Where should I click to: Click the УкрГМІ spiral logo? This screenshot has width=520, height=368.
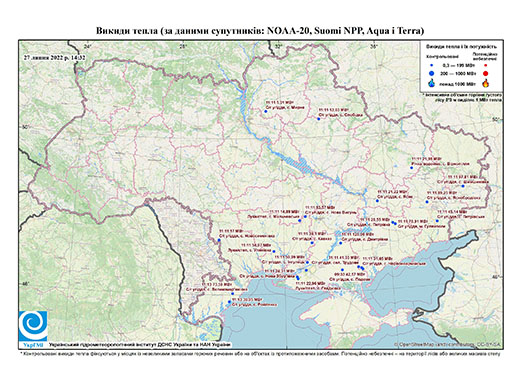(x=33, y=327)
